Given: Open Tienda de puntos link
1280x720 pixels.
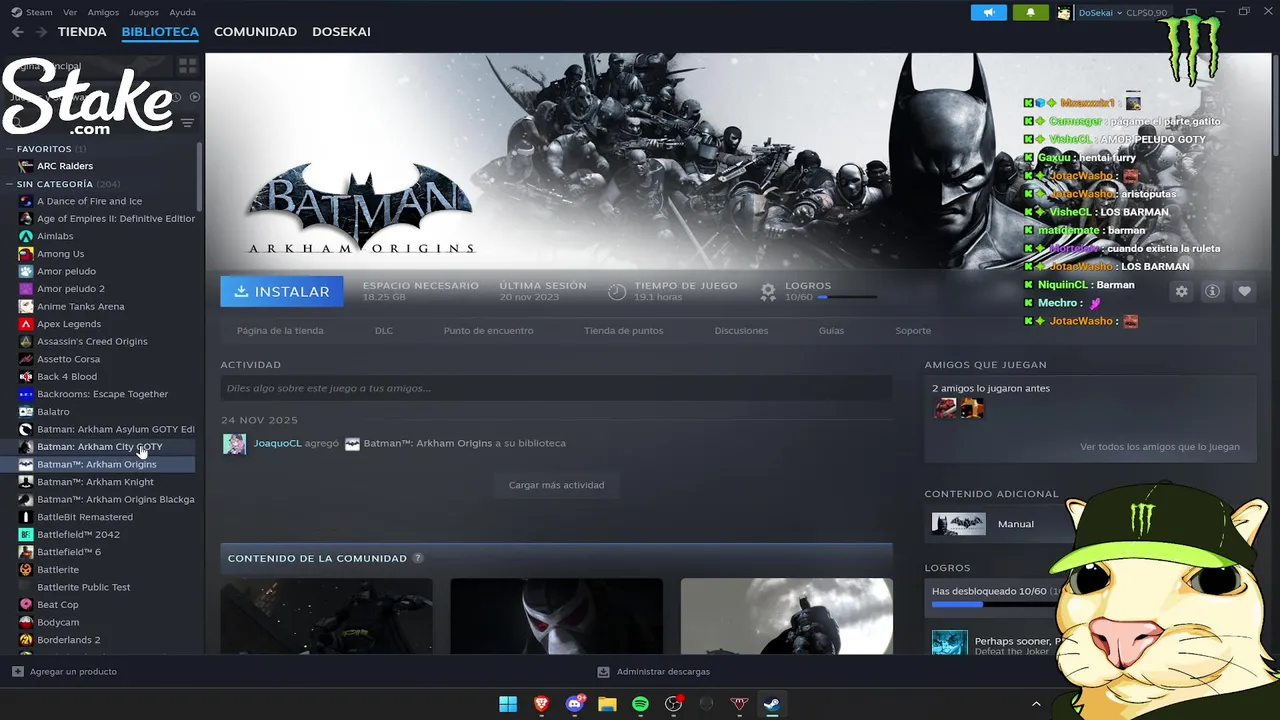Looking at the screenshot, I should (623, 331).
